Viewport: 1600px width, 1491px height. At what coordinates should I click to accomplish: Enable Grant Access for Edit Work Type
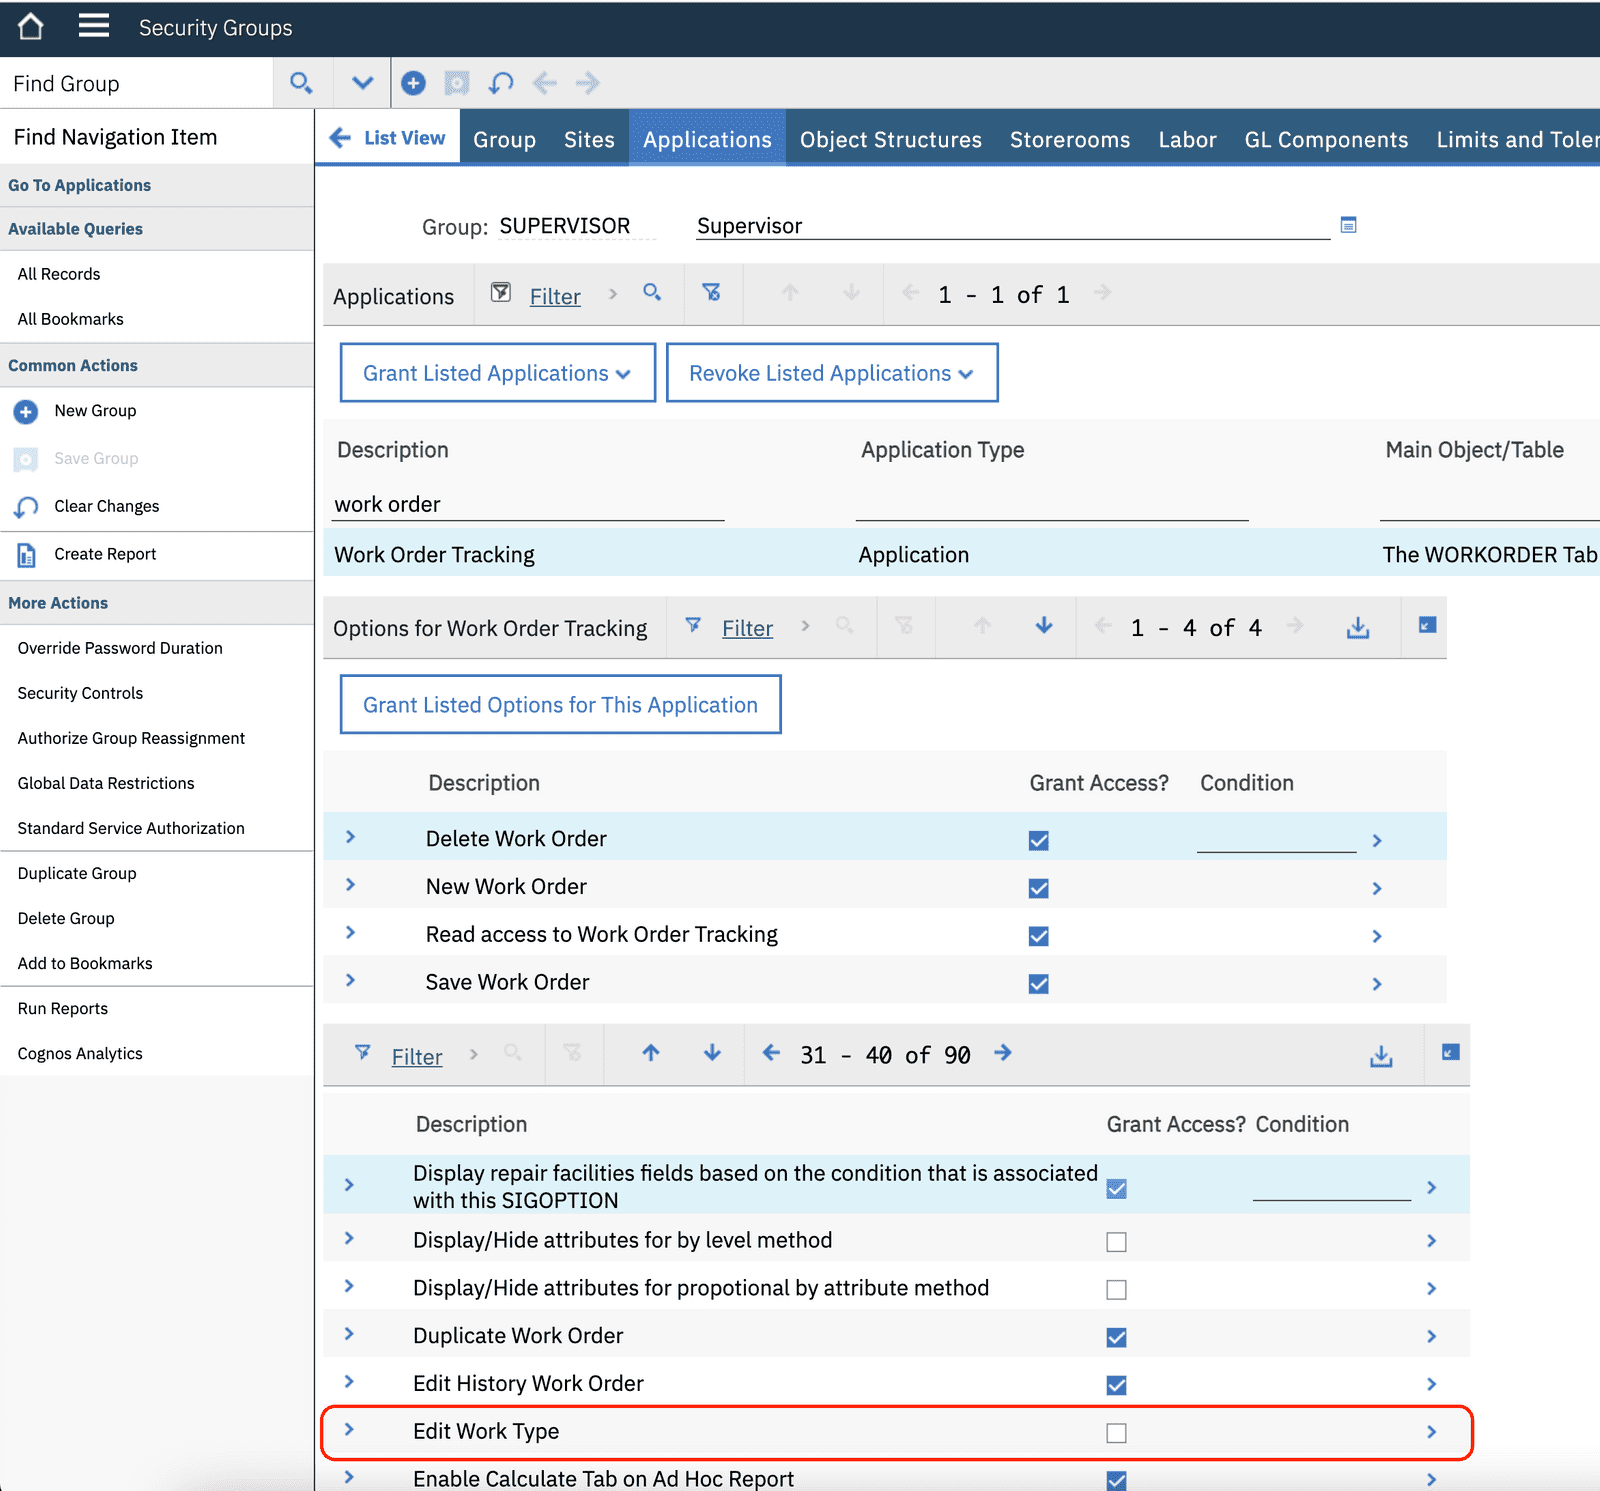(x=1116, y=1432)
